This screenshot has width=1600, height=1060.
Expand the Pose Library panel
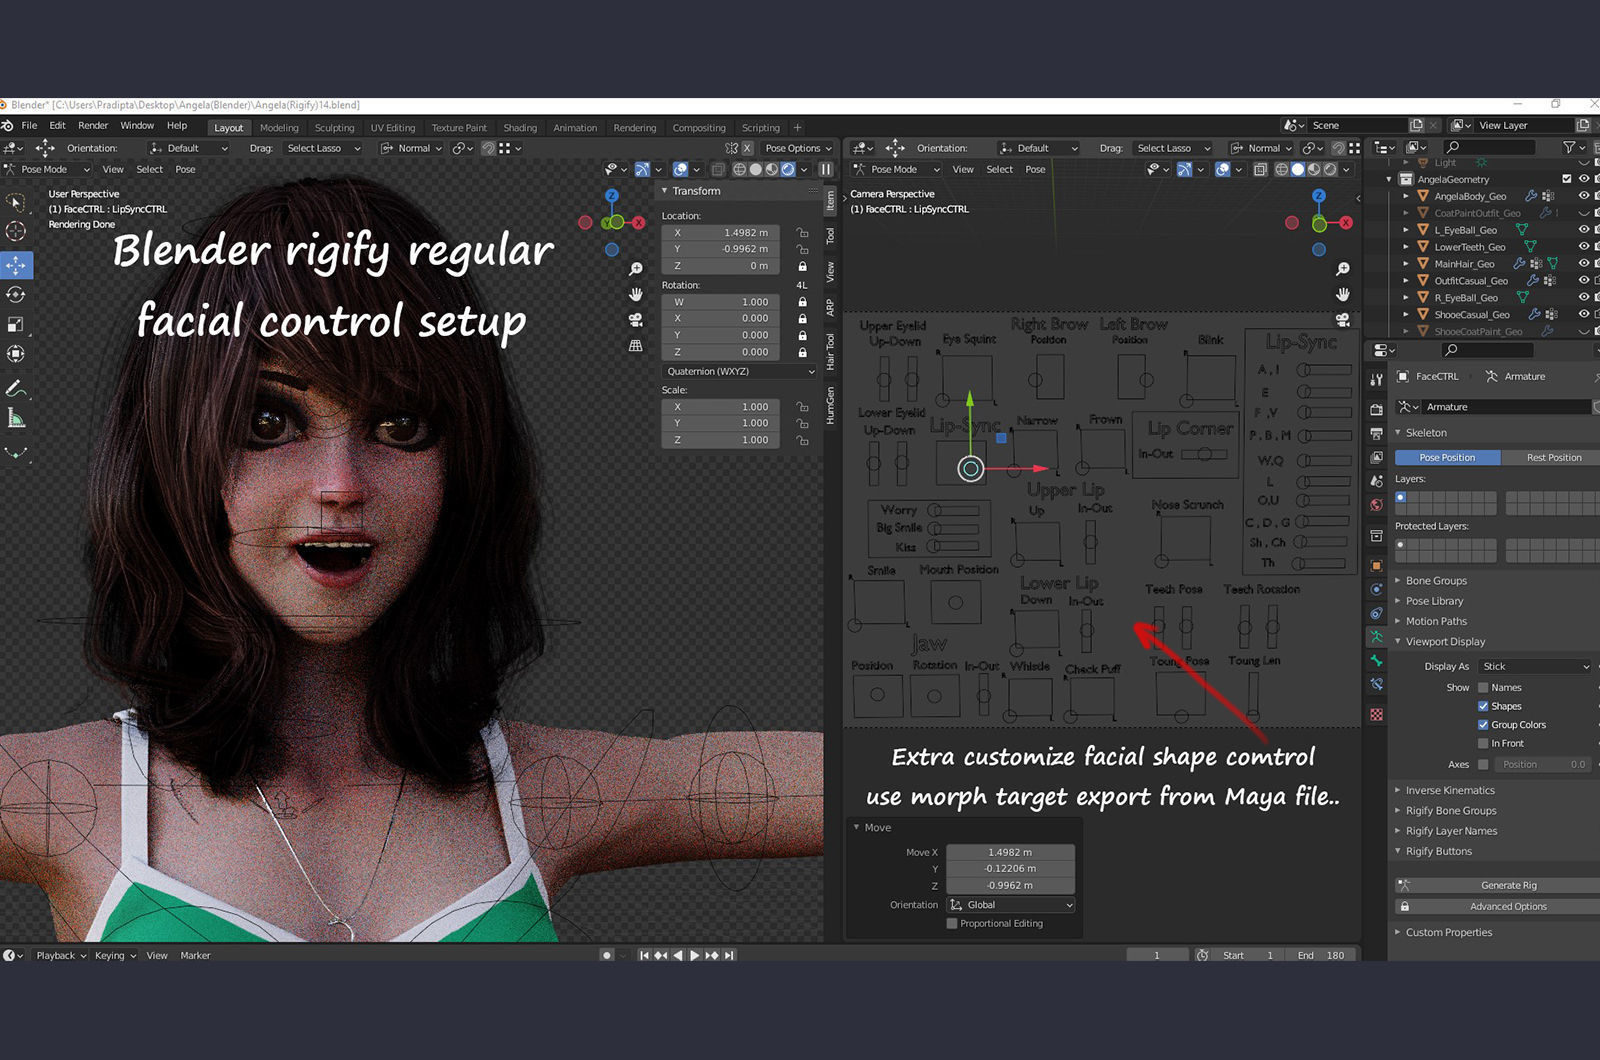[1434, 601]
